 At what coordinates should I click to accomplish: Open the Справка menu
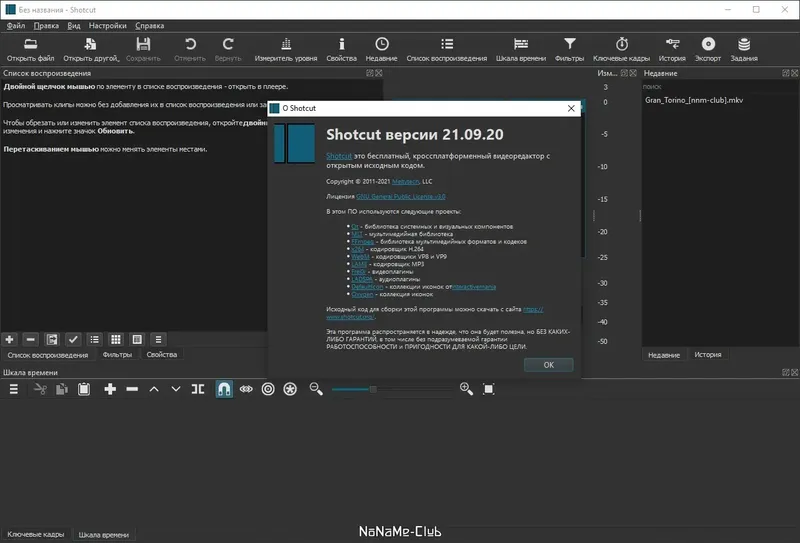coord(149,26)
